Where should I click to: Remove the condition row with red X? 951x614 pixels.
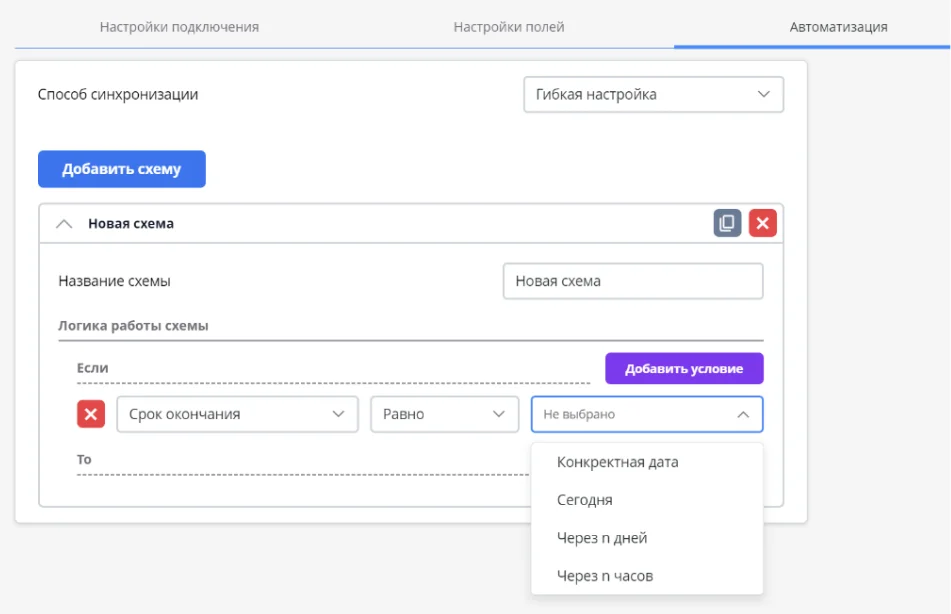(91, 414)
